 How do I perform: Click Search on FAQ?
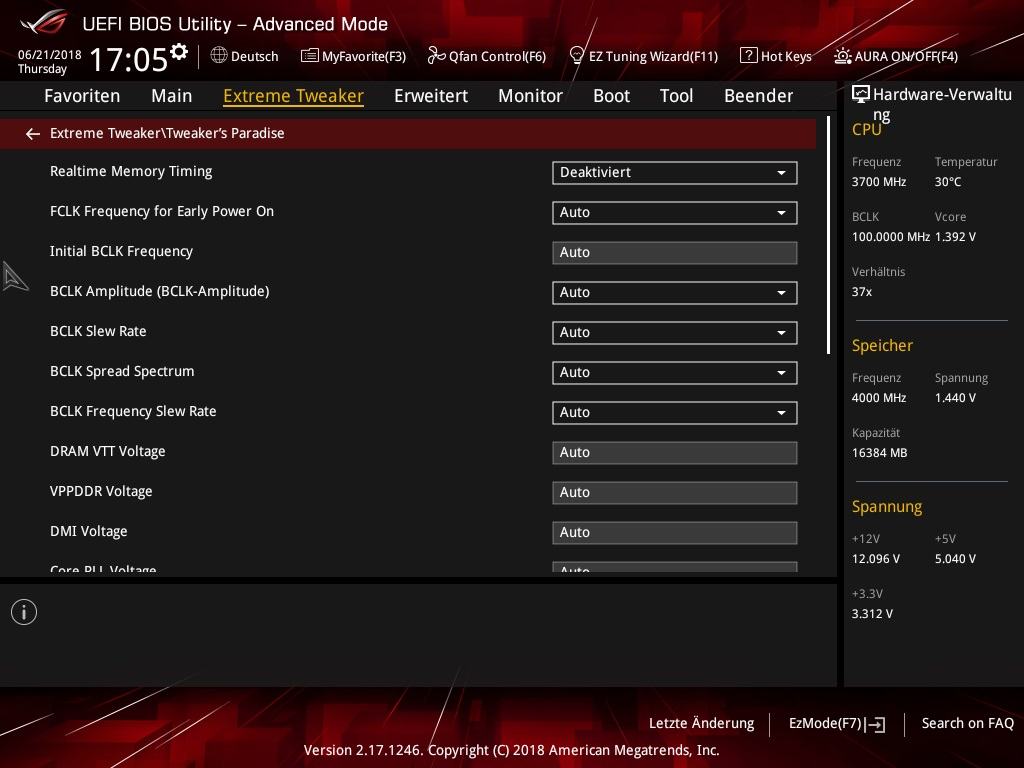pos(967,724)
